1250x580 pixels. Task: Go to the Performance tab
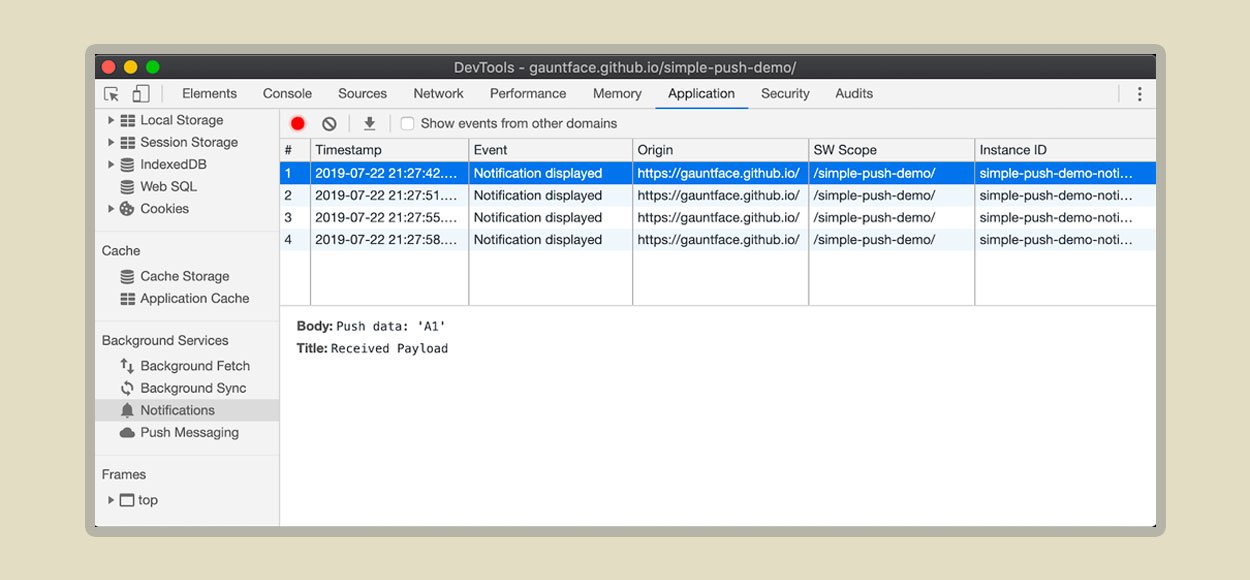tap(528, 93)
